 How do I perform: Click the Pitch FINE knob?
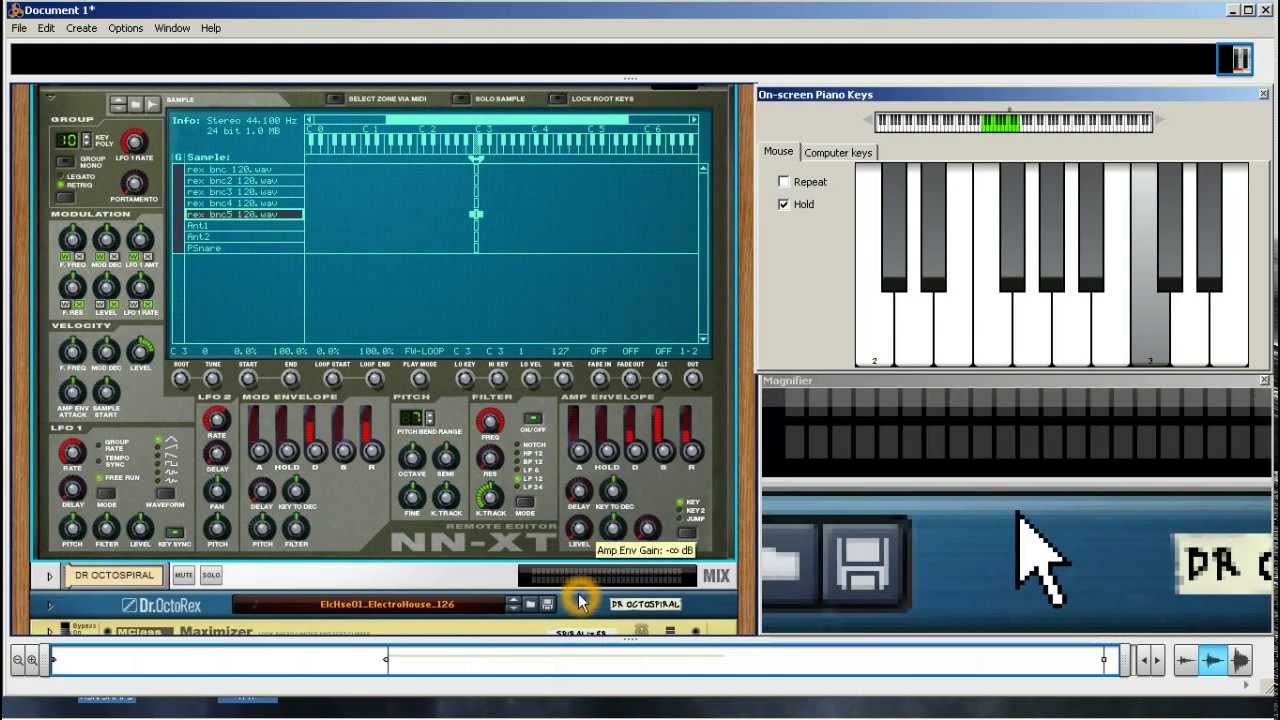(412, 497)
